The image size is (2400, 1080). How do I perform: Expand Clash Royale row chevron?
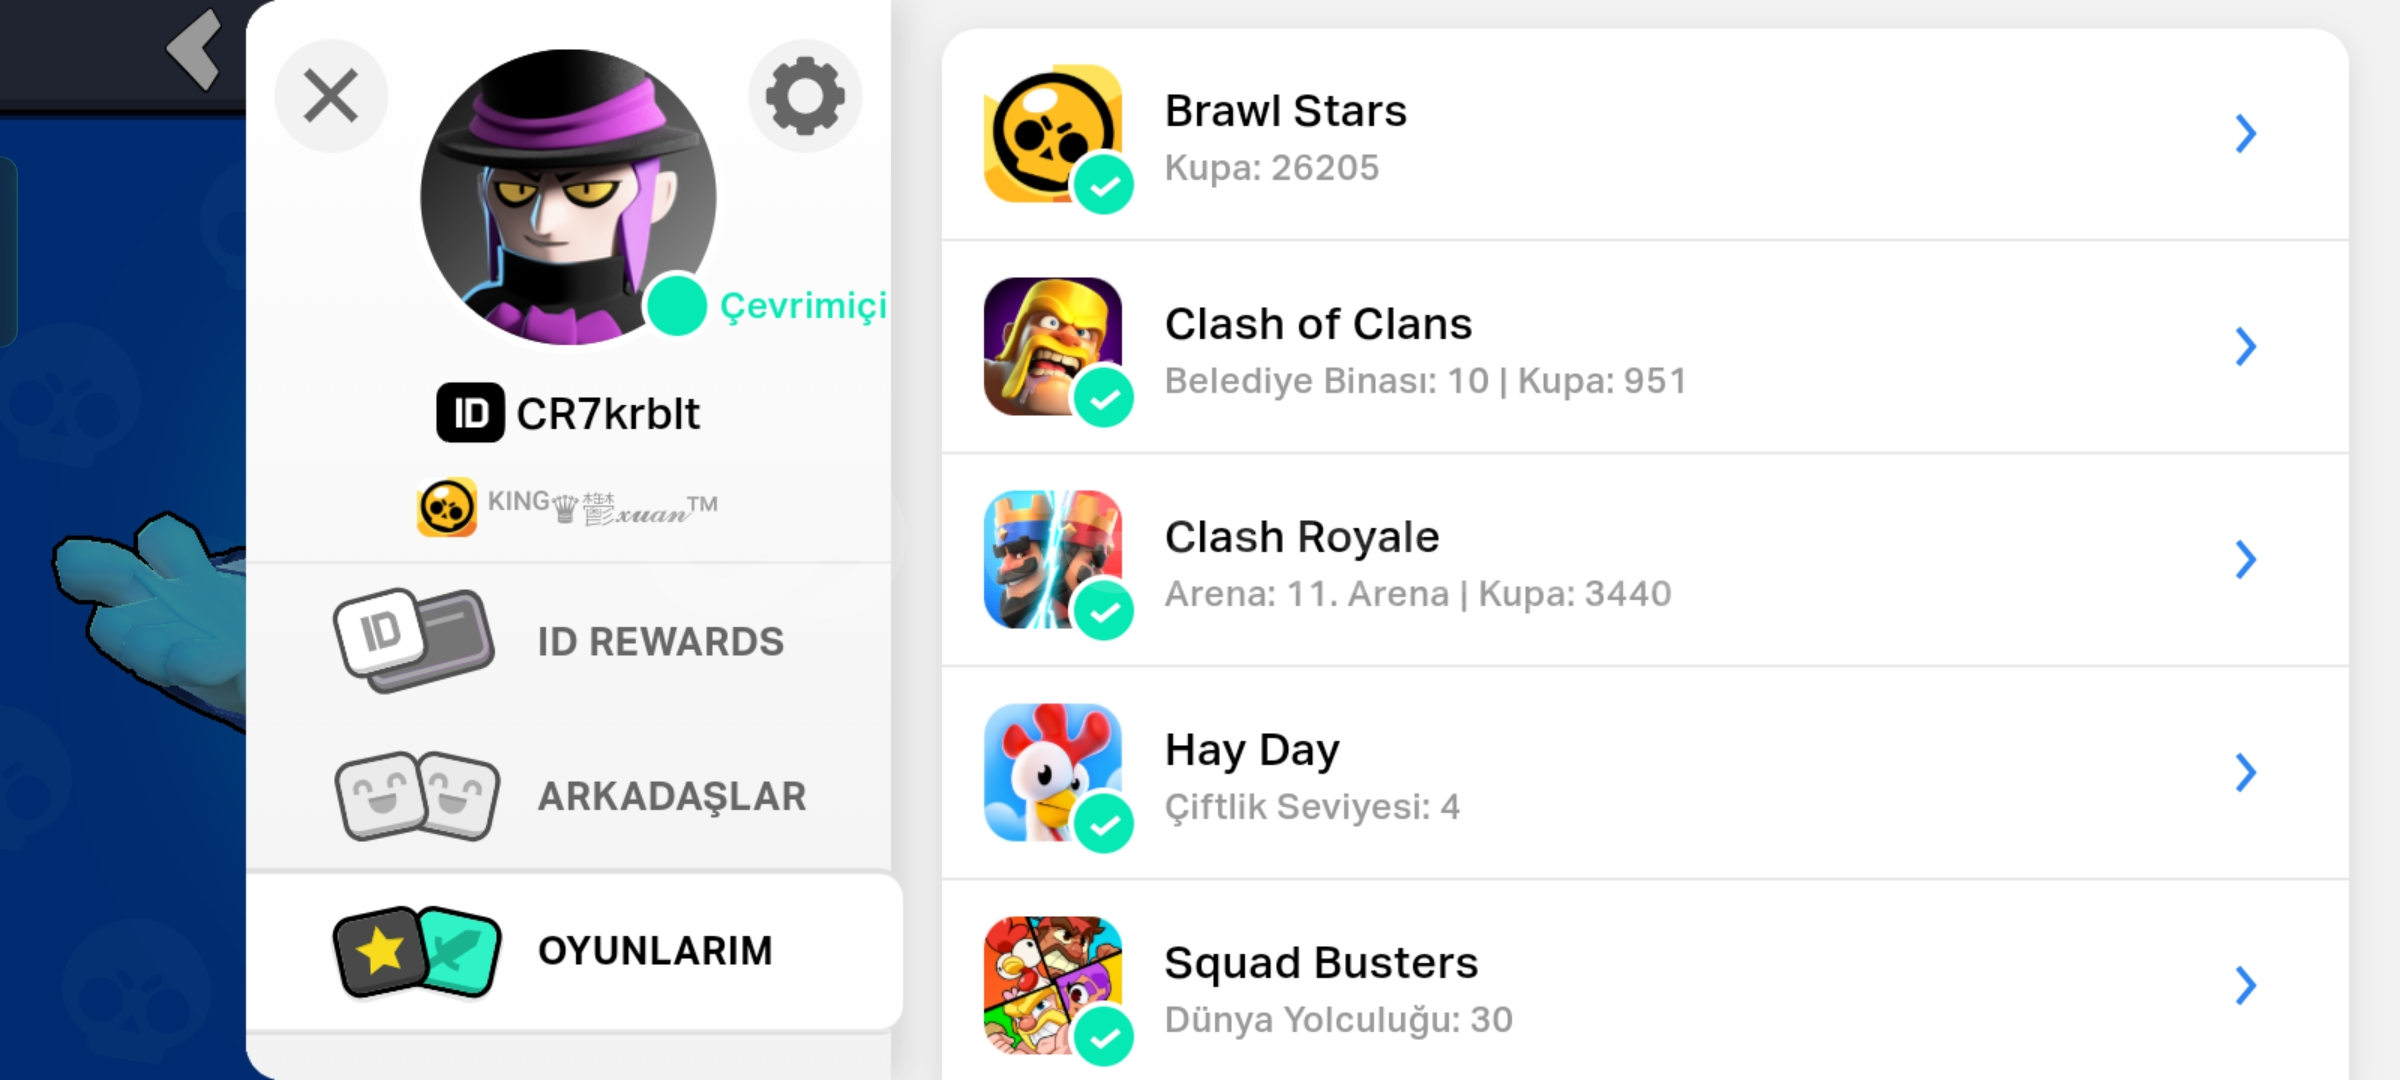tap(2246, 559)
